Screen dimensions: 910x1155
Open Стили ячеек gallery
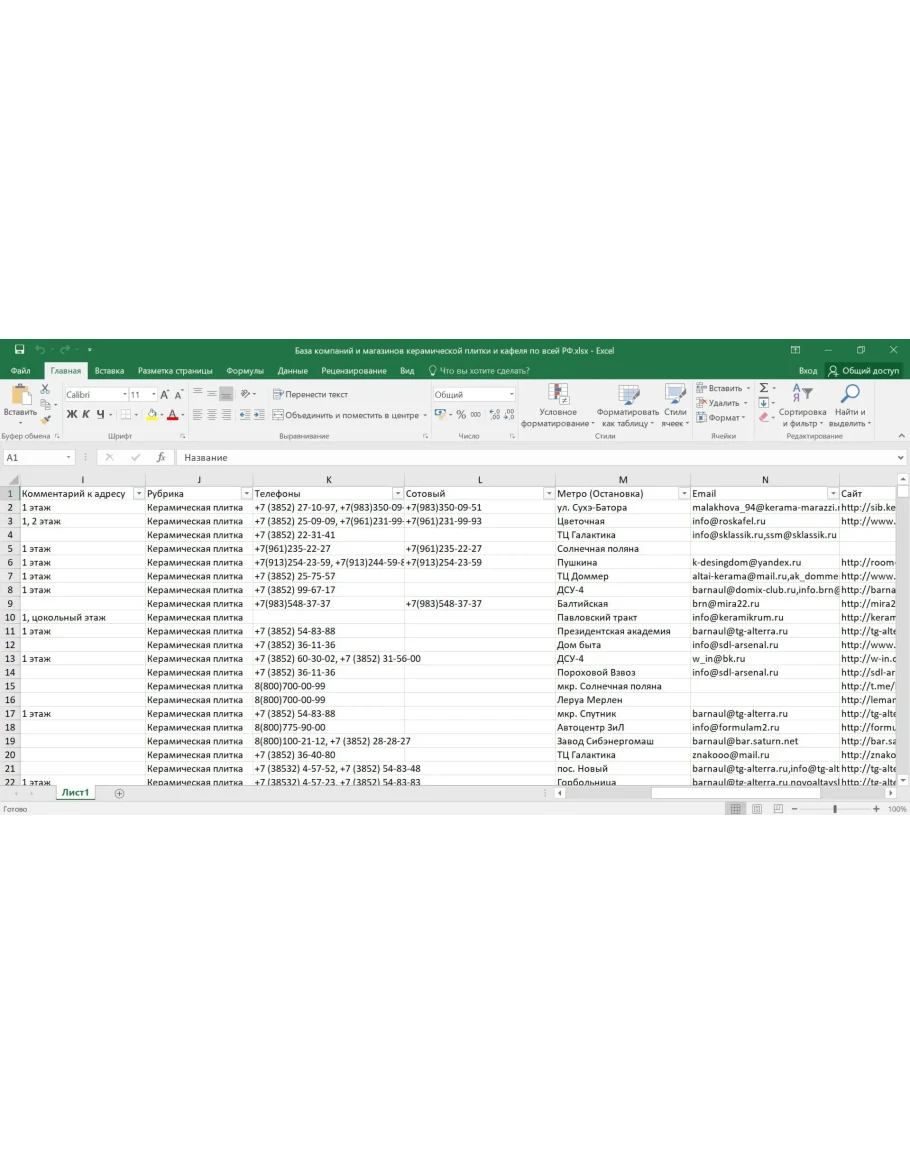coord(675,405)
